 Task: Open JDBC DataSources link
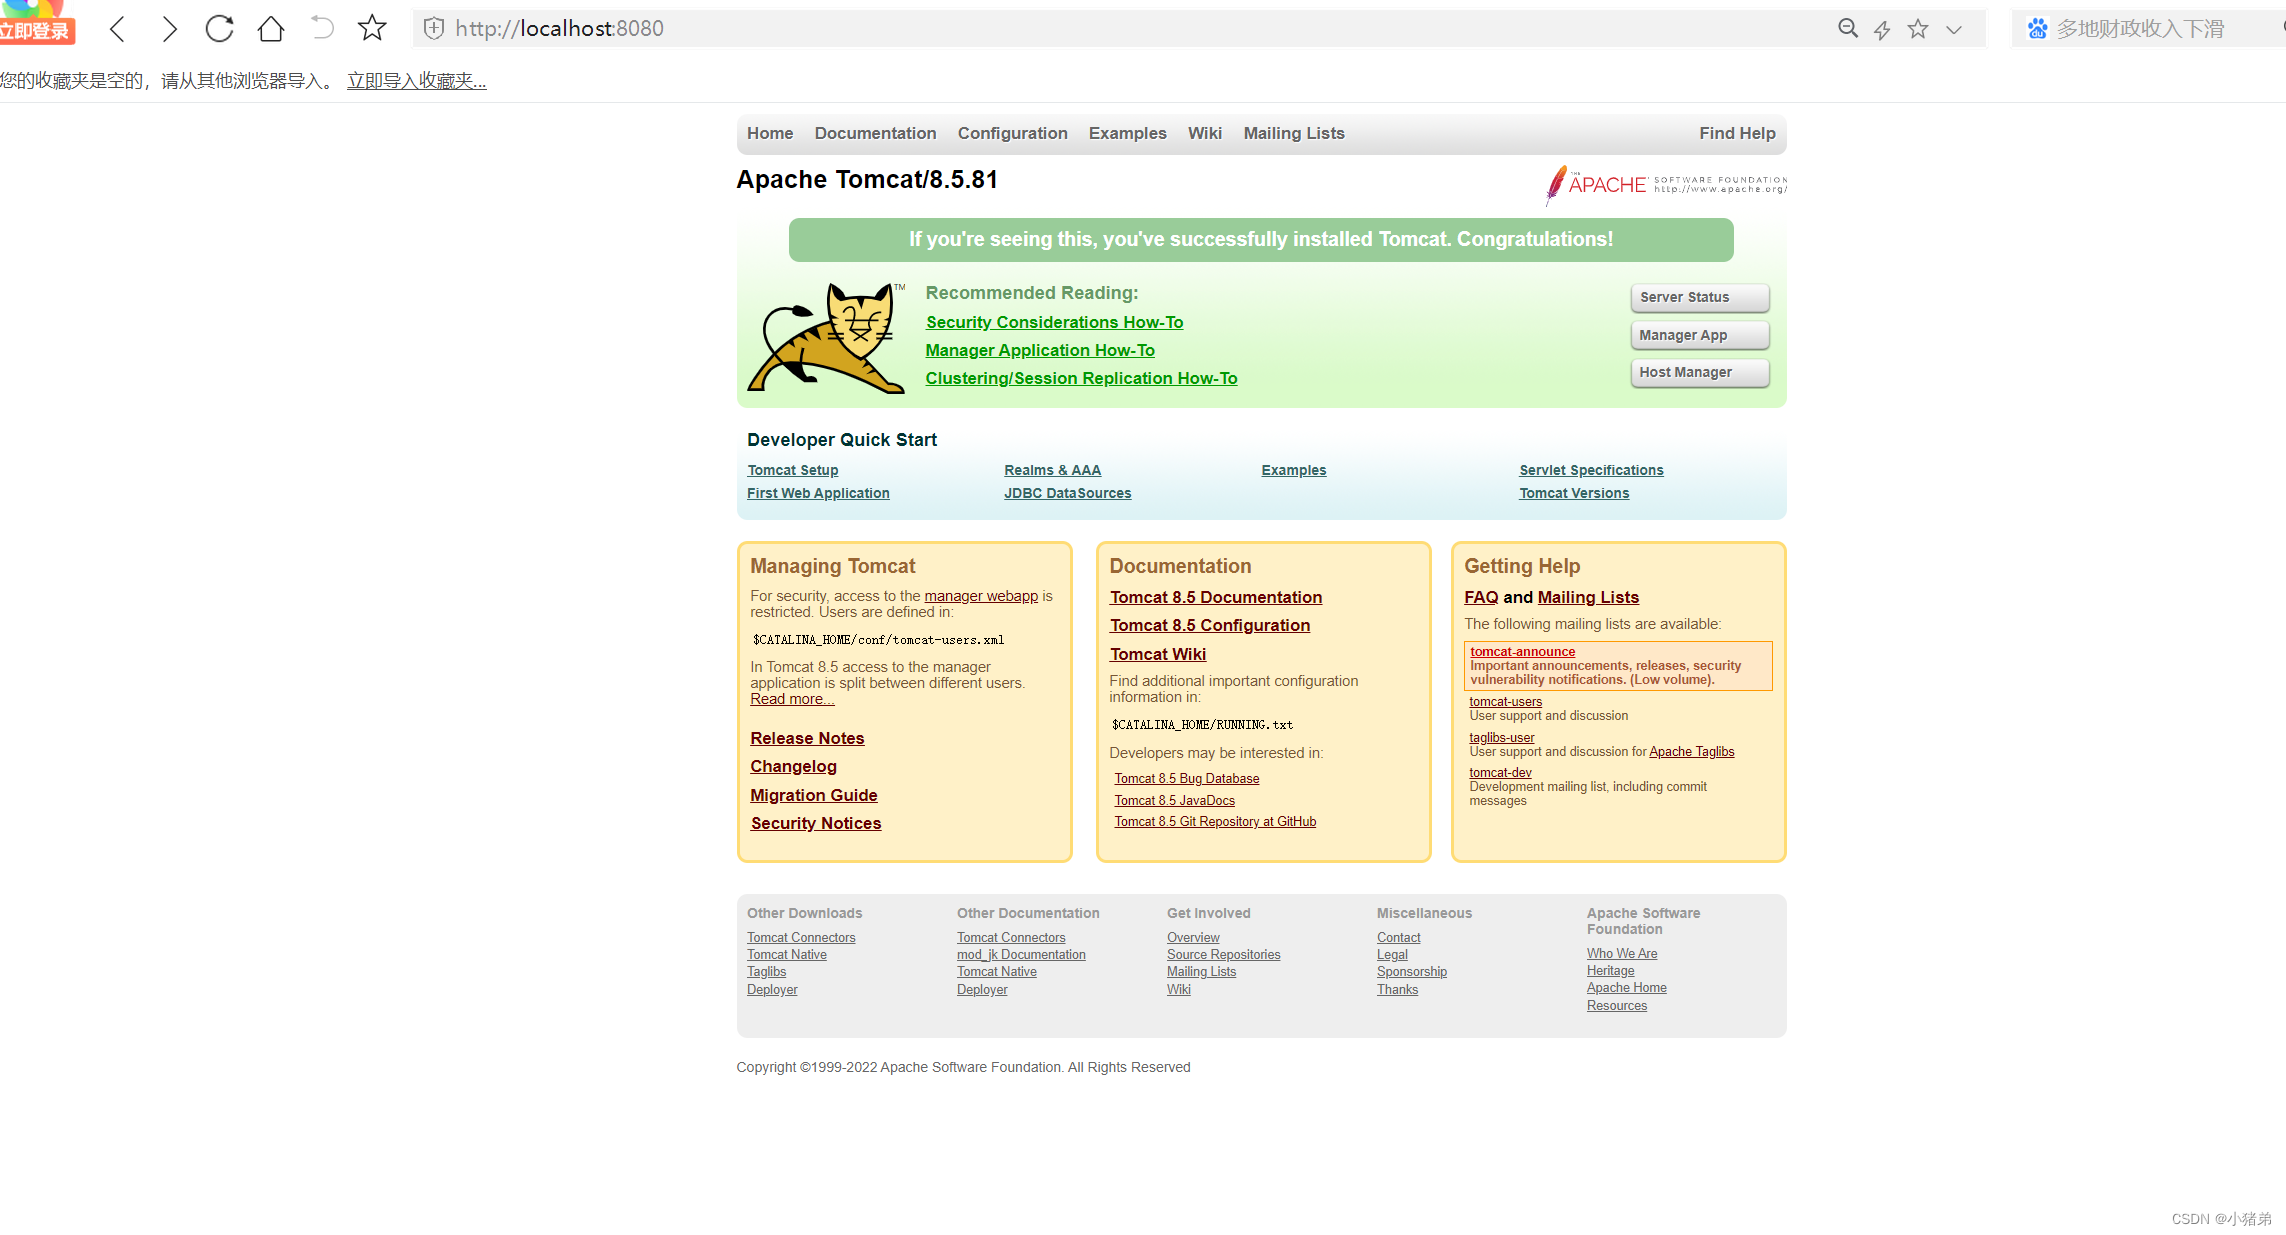pos(1067,493)
